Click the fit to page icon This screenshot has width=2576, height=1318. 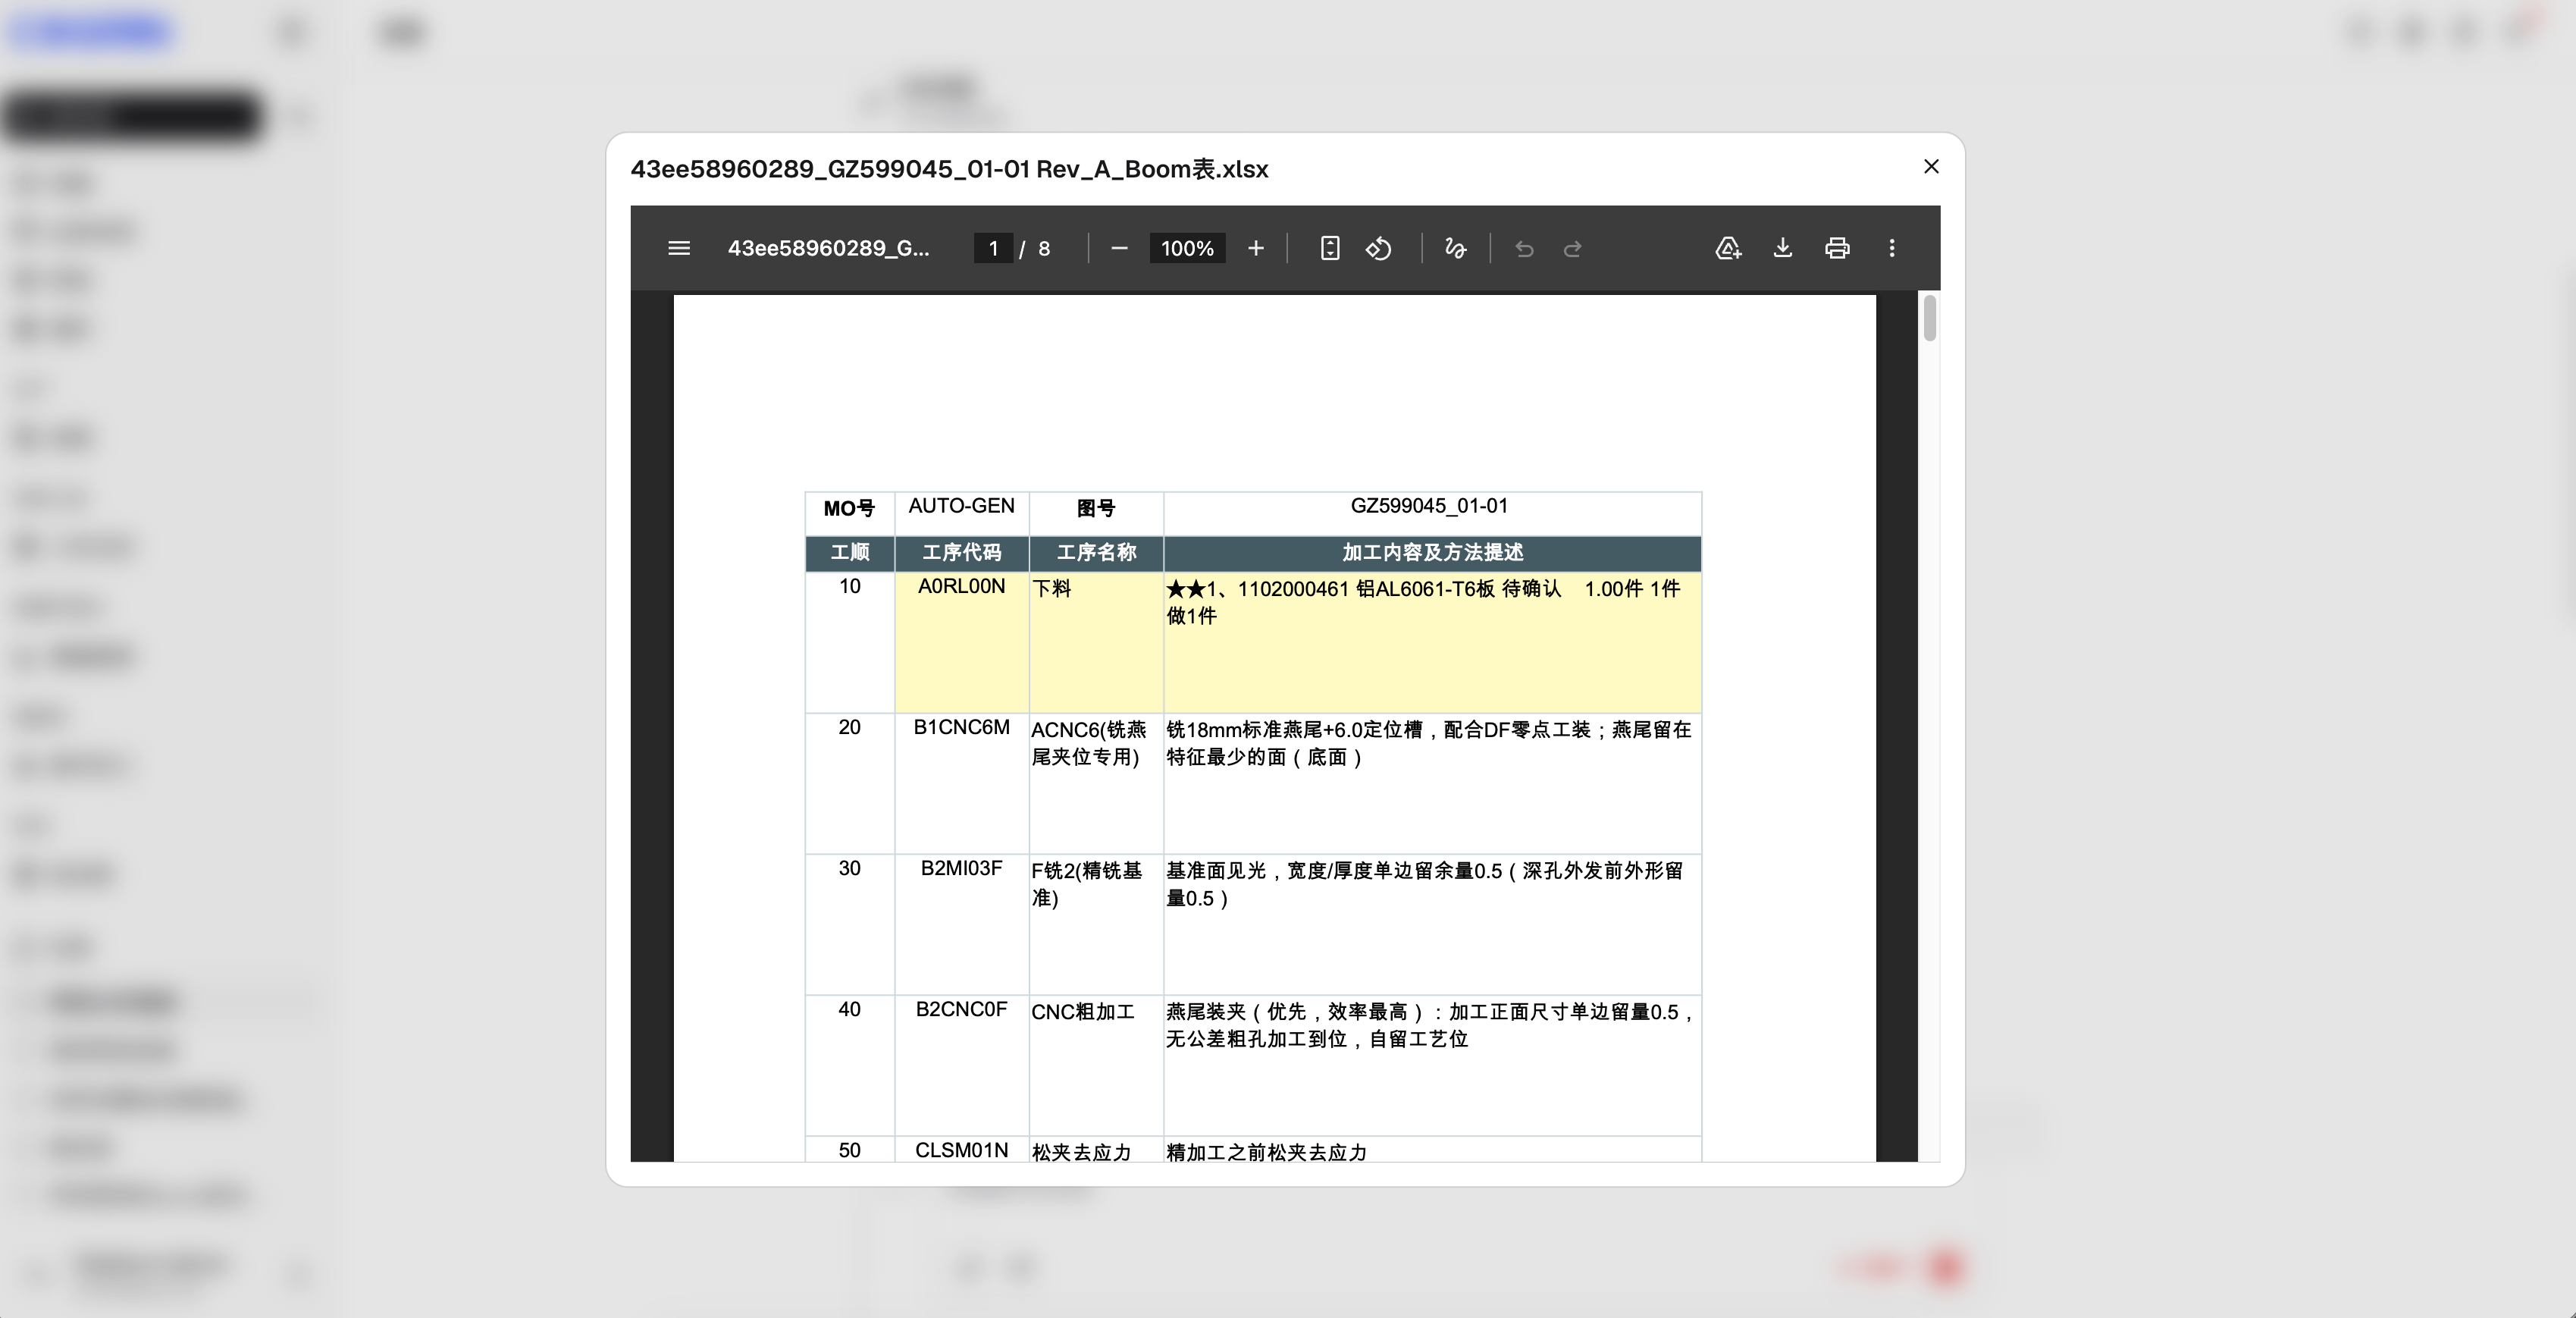(1329, 248)
